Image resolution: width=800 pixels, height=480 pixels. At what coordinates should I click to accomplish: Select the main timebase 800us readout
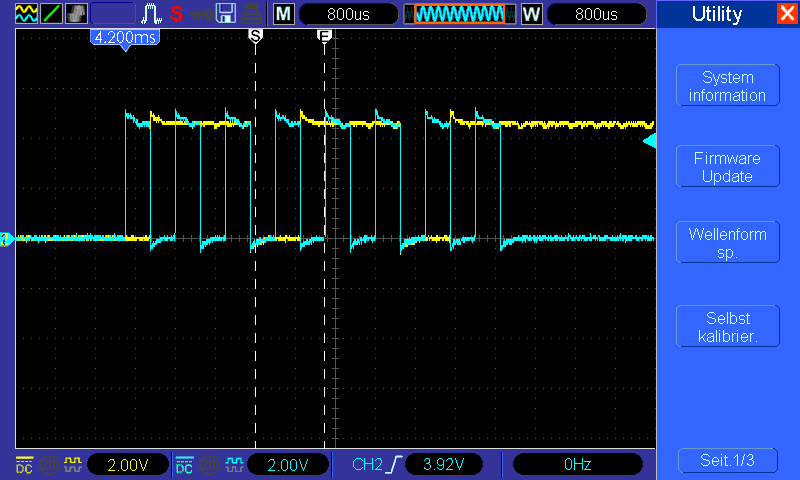point(348,14)
